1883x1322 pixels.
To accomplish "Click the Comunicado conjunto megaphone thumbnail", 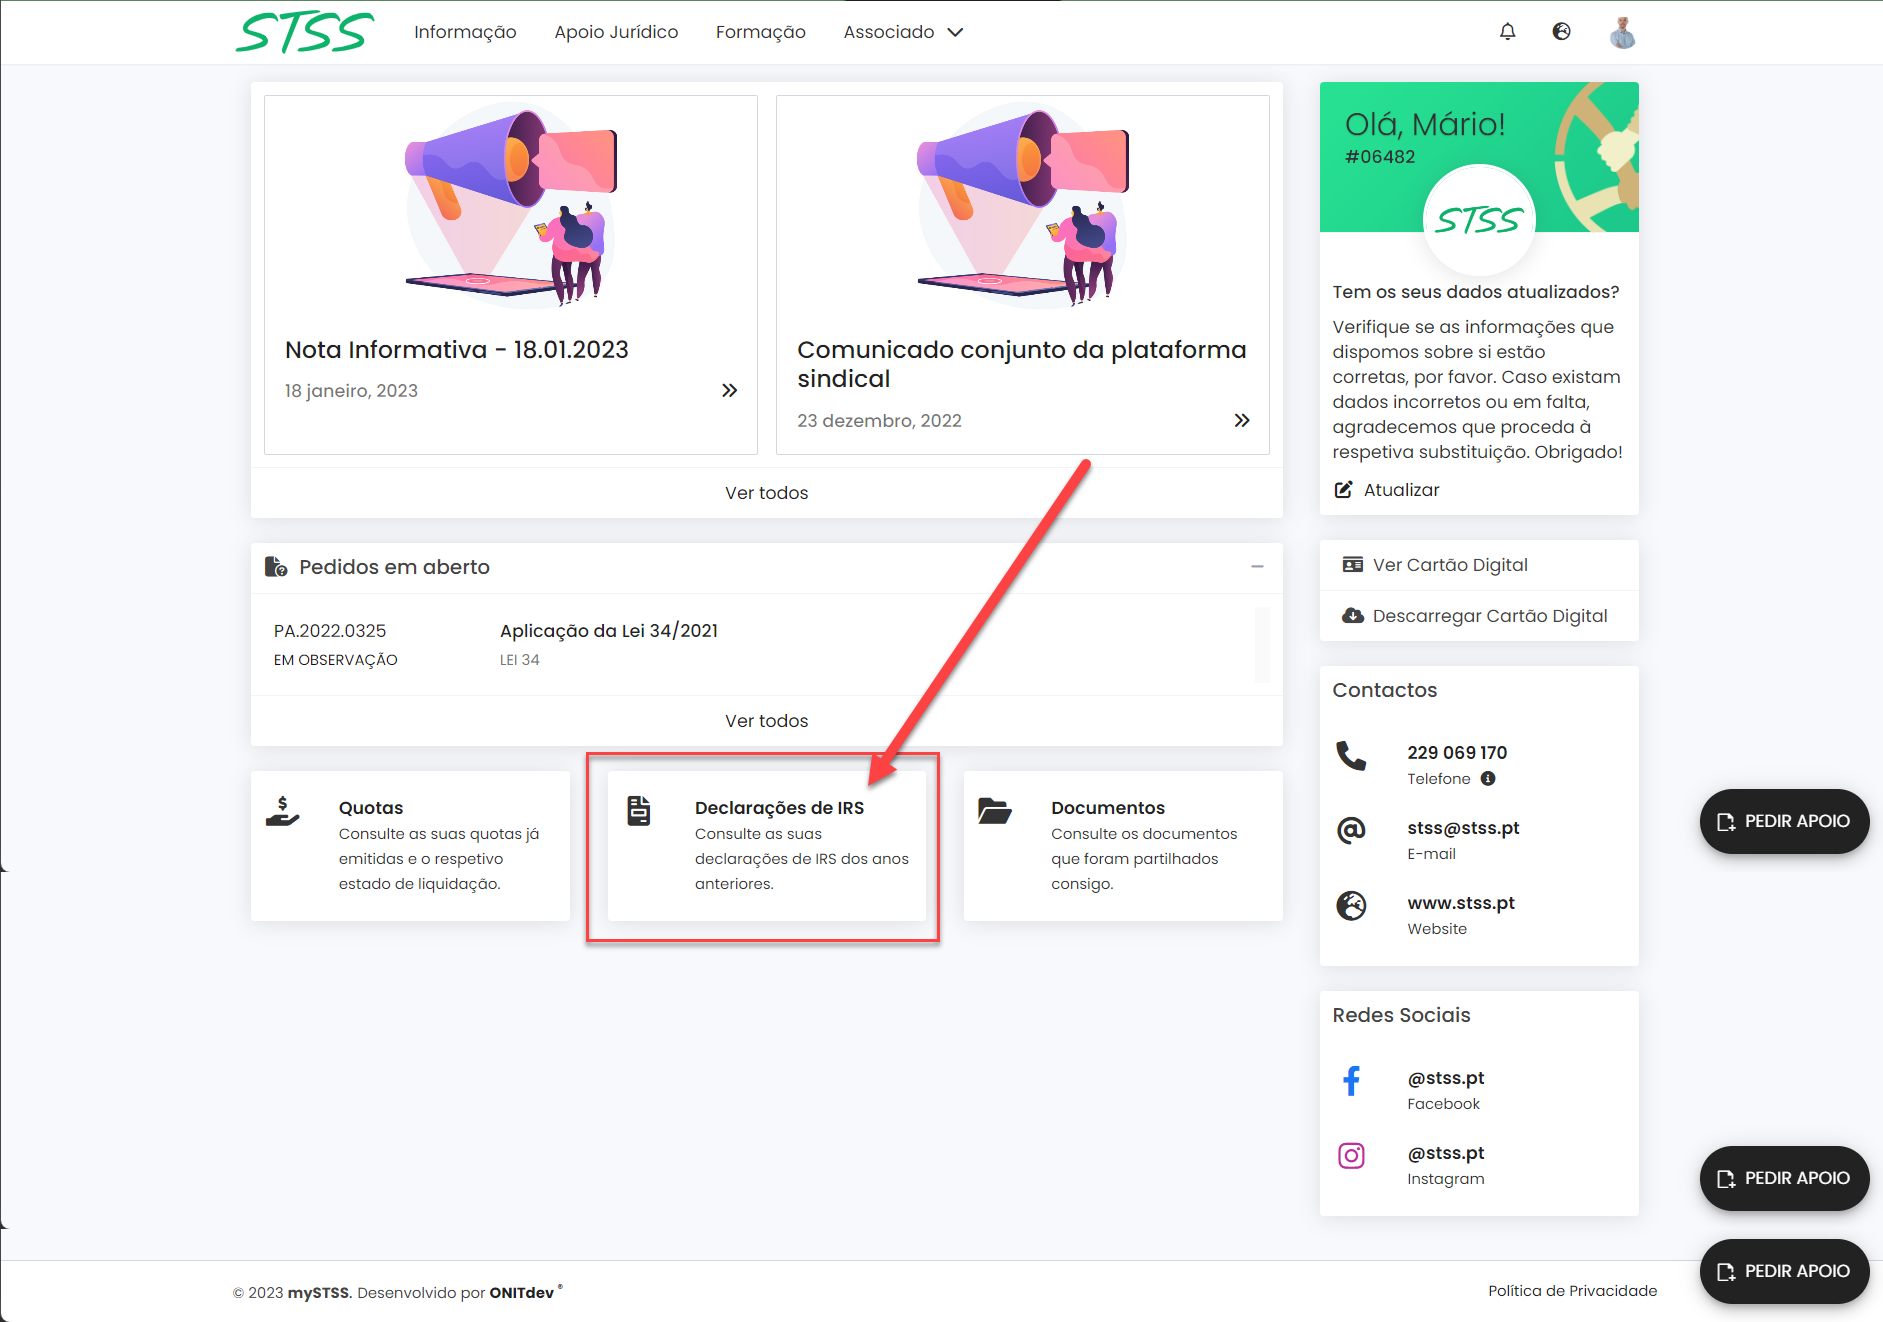I will pos(1022,205).
